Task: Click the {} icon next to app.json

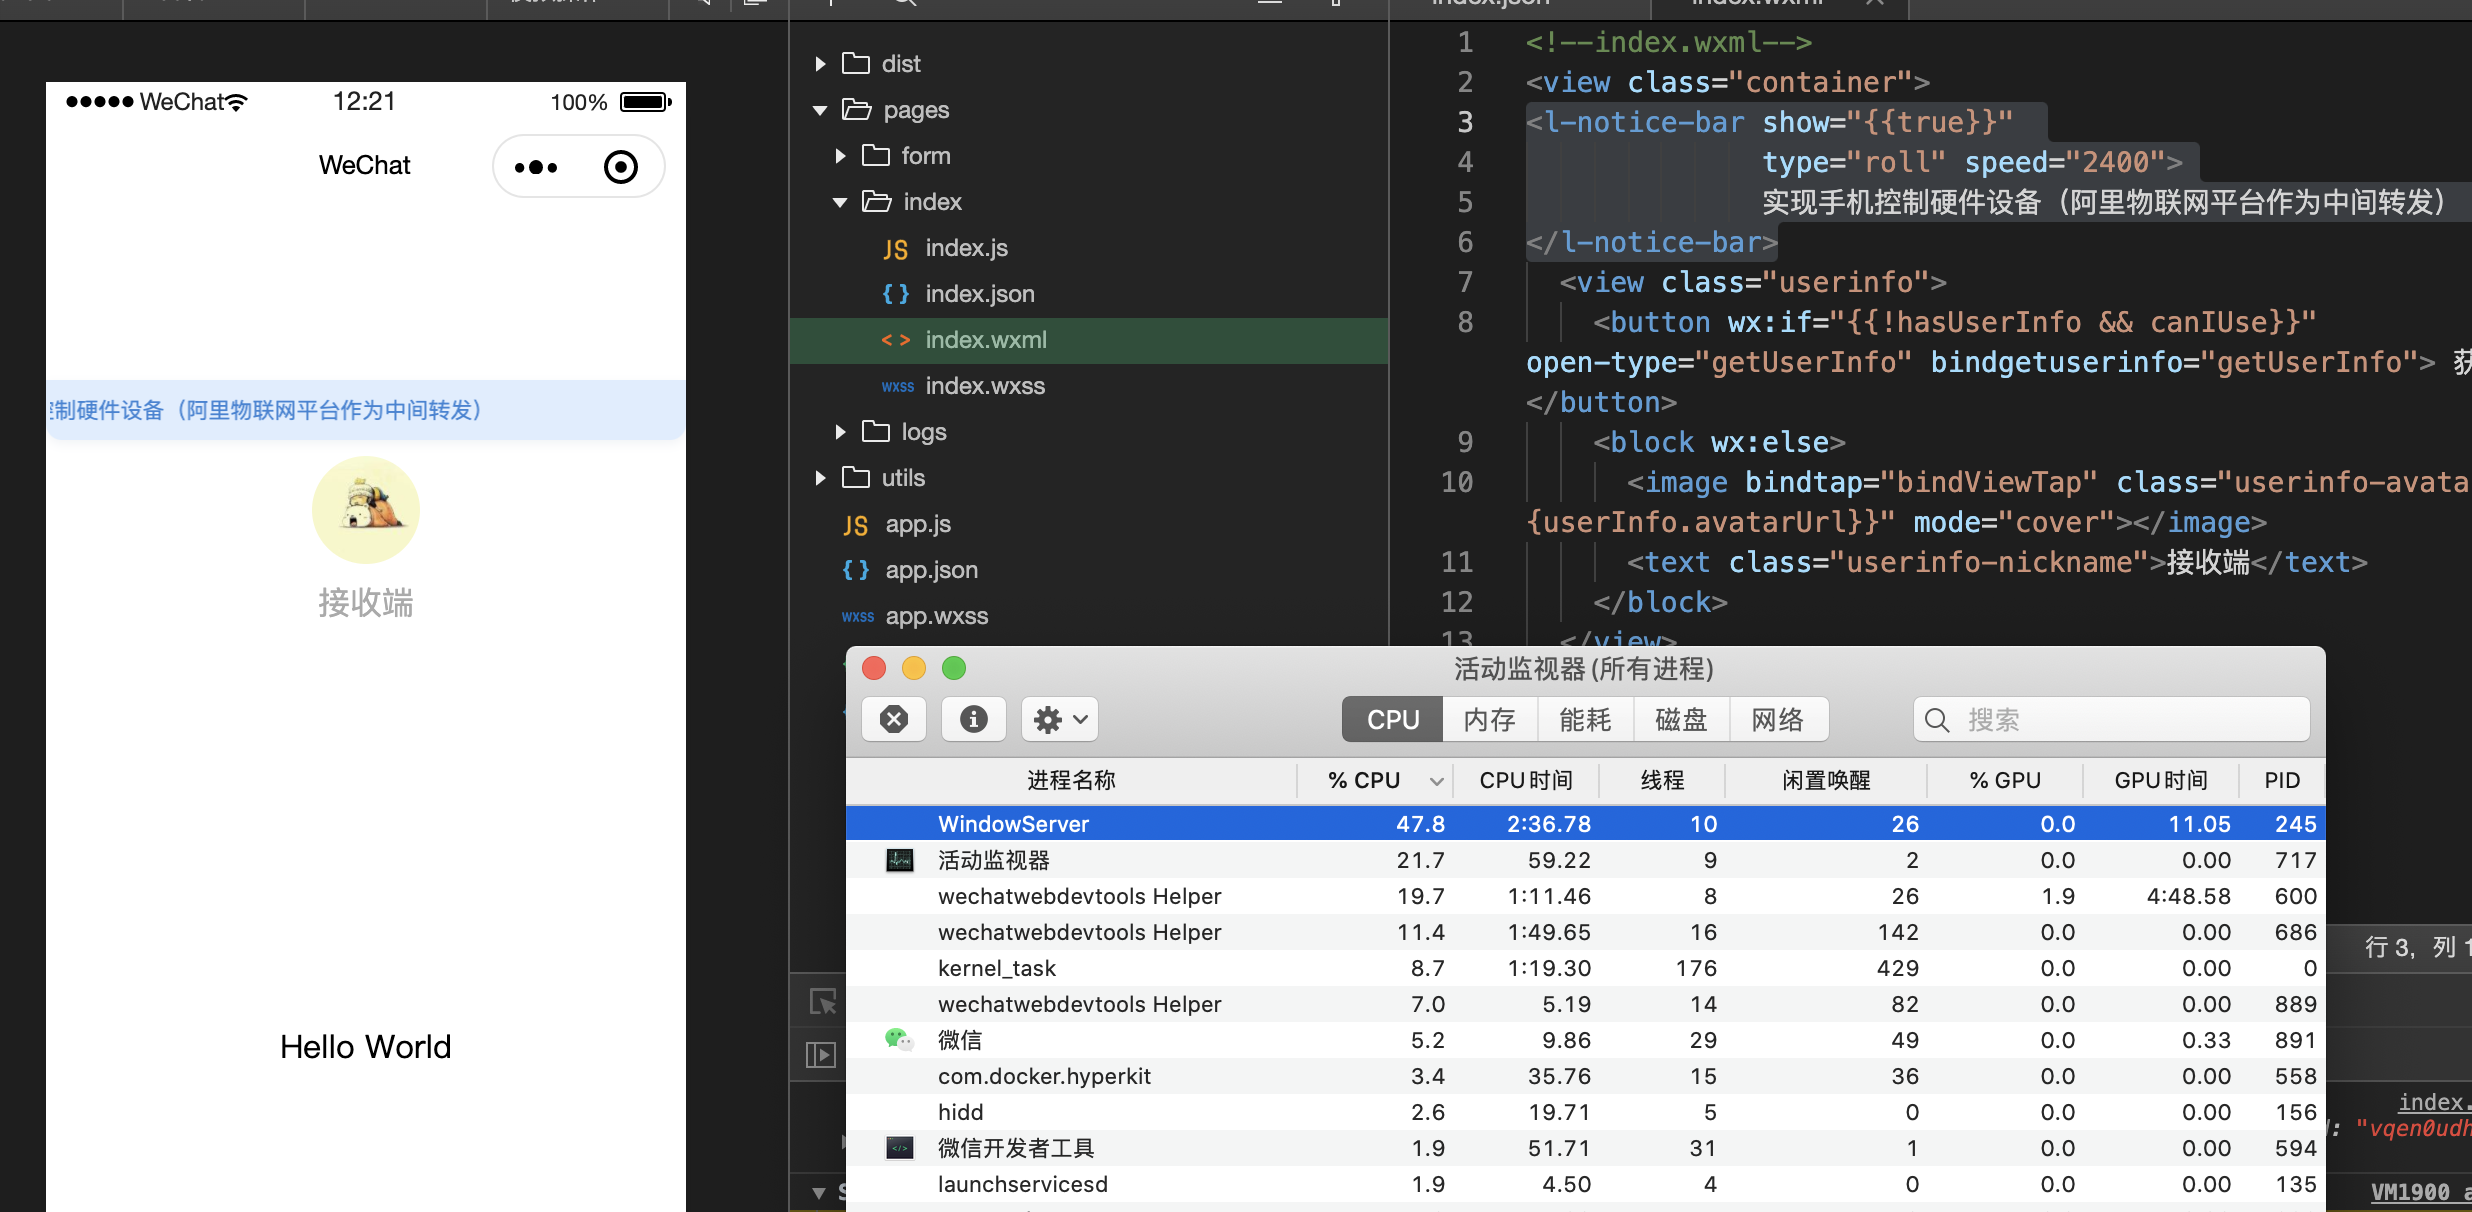Action: tap(855, 570)
